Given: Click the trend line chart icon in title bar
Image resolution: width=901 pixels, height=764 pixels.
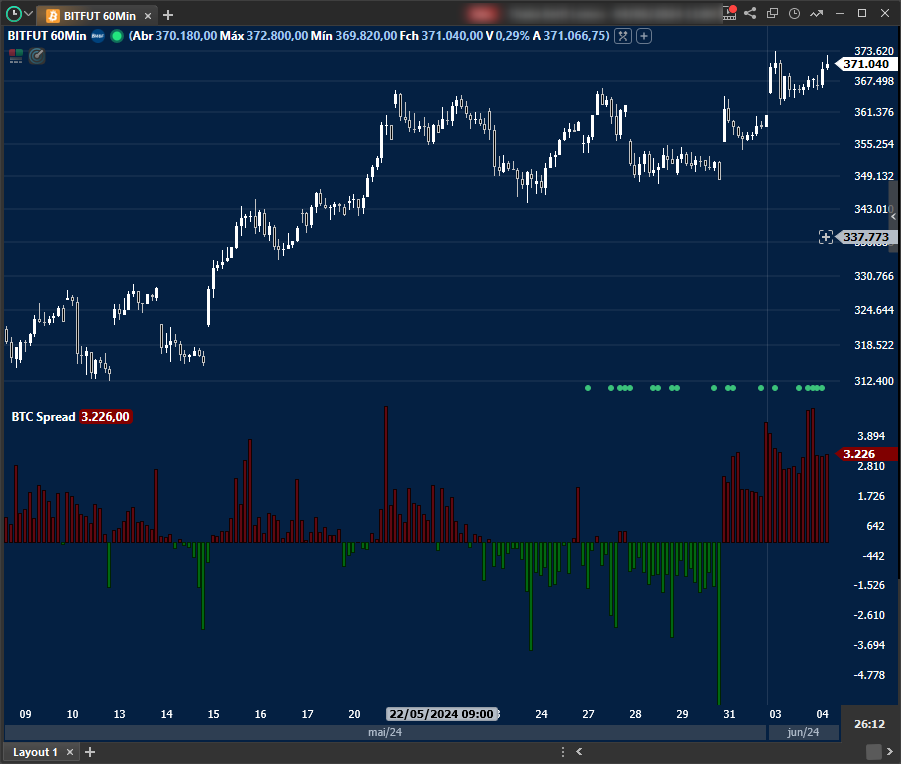Looking at the screenshot, I should 817,13.
